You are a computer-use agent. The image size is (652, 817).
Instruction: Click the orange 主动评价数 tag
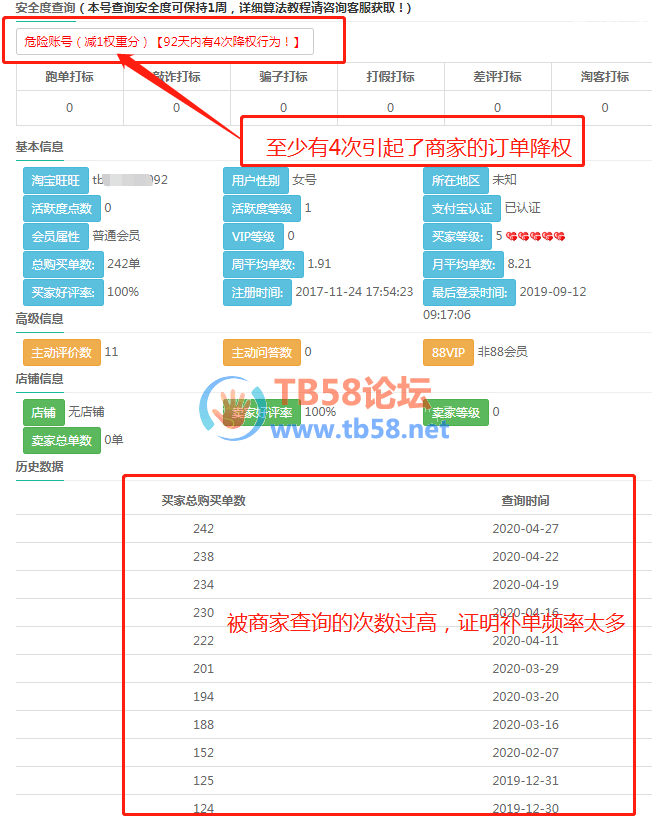[x=61, y=353]
